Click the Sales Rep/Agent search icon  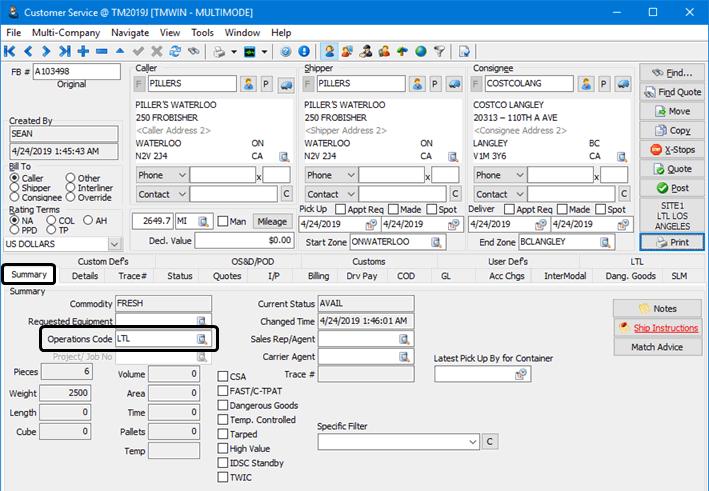click(405, 339)
